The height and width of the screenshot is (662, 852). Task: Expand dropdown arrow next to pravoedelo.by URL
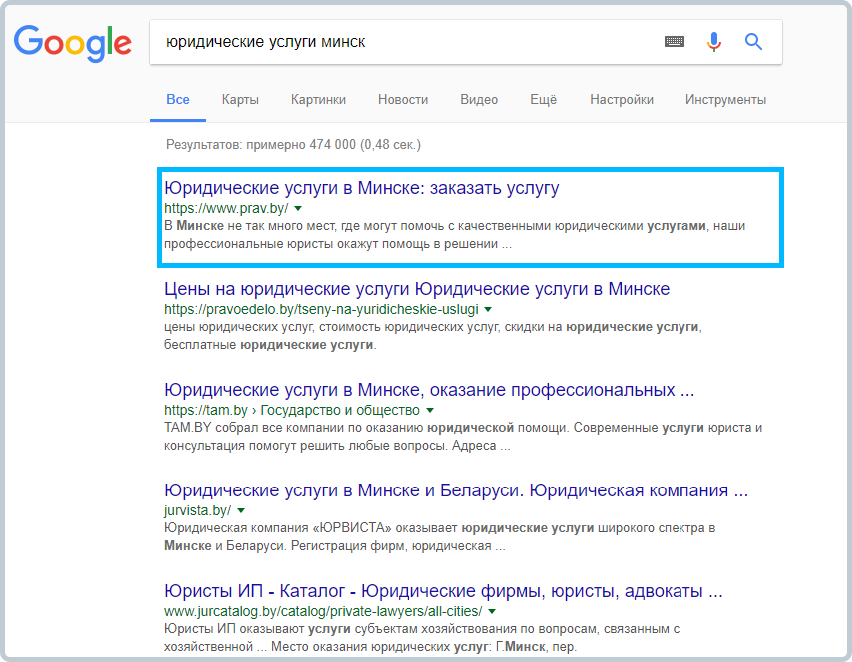(488, 309)
